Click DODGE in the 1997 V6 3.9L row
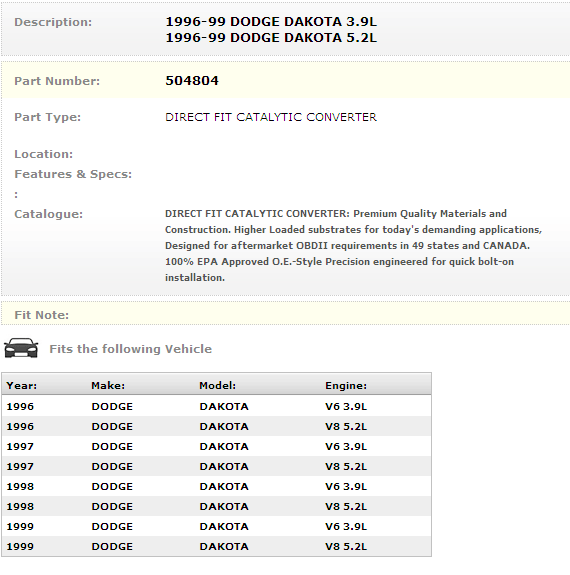The height and width of the screenshot is (575, 570). (x=112, y=446)
